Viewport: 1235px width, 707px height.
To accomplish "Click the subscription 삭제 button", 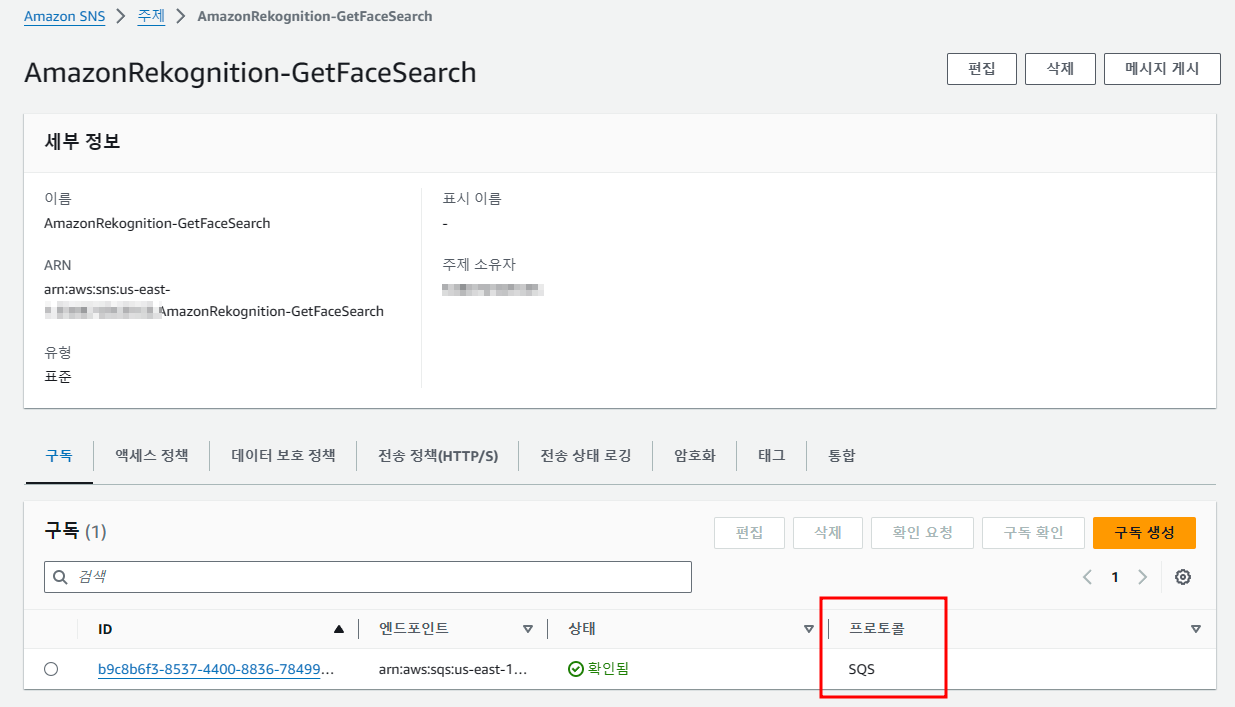I will [828, 533].
